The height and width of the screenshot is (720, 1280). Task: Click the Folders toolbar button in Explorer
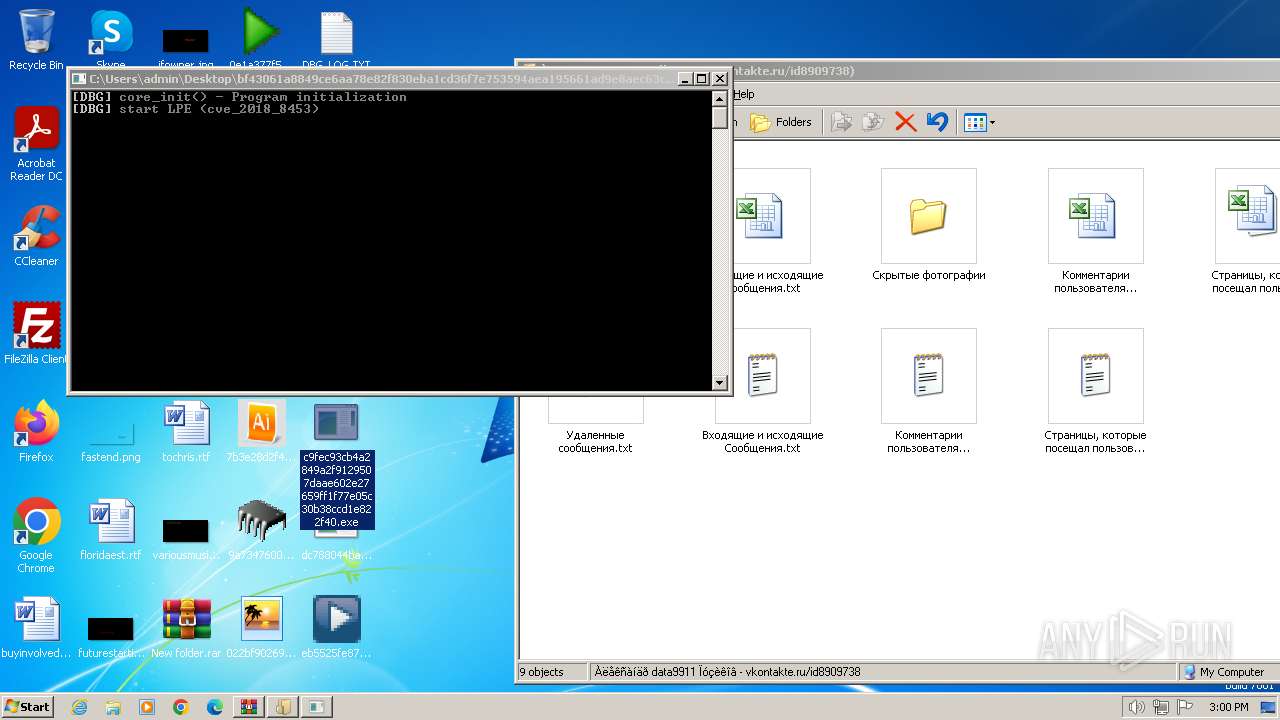782,122
